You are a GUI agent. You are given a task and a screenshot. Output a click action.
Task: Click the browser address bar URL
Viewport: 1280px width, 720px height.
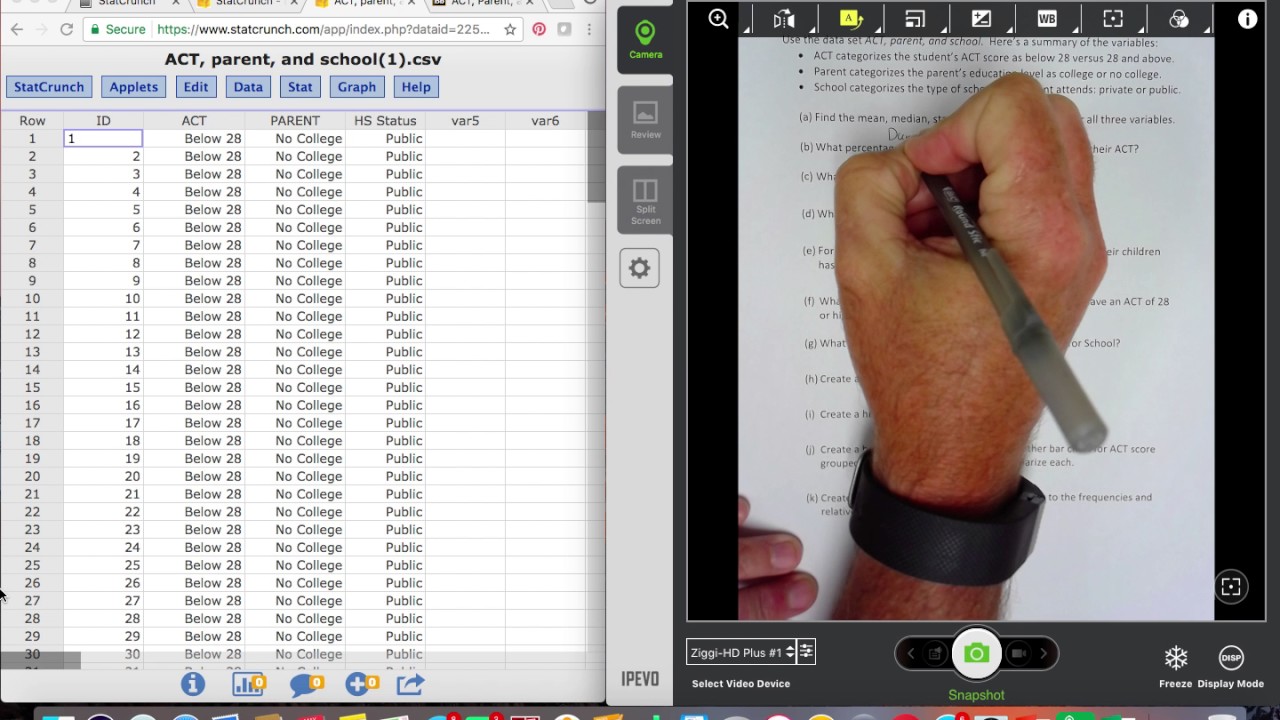point(323,30)
